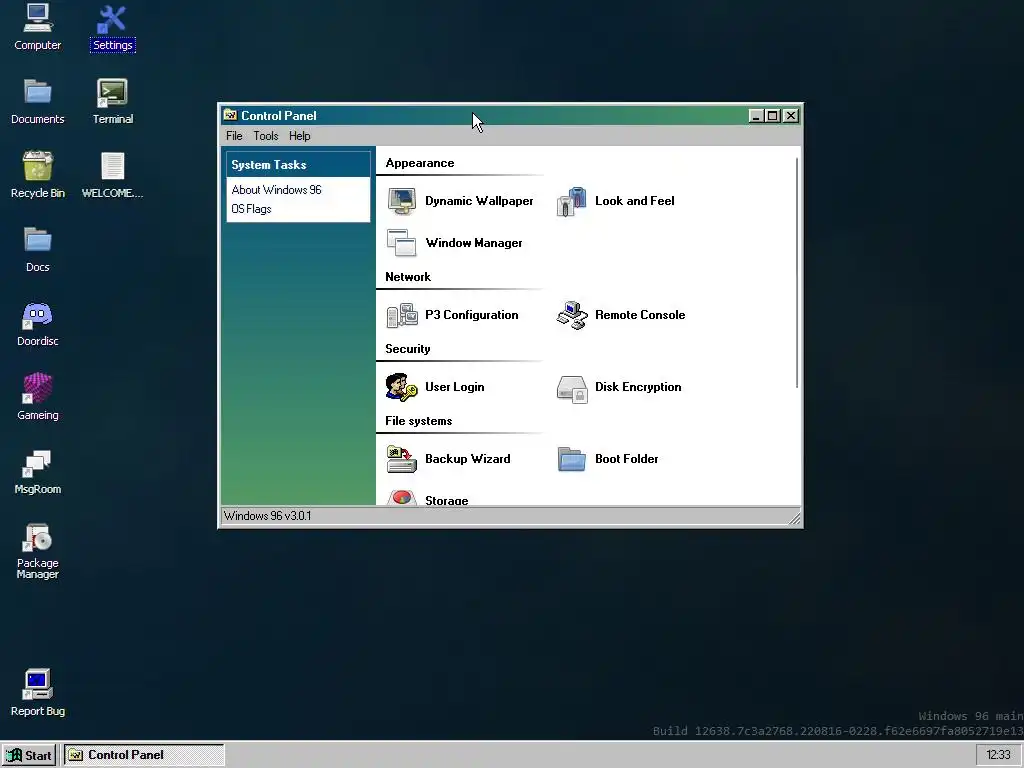Open the Tools menu
Image resolution: width=1024 pixels, height=768 pixels.
coord(266,136)
